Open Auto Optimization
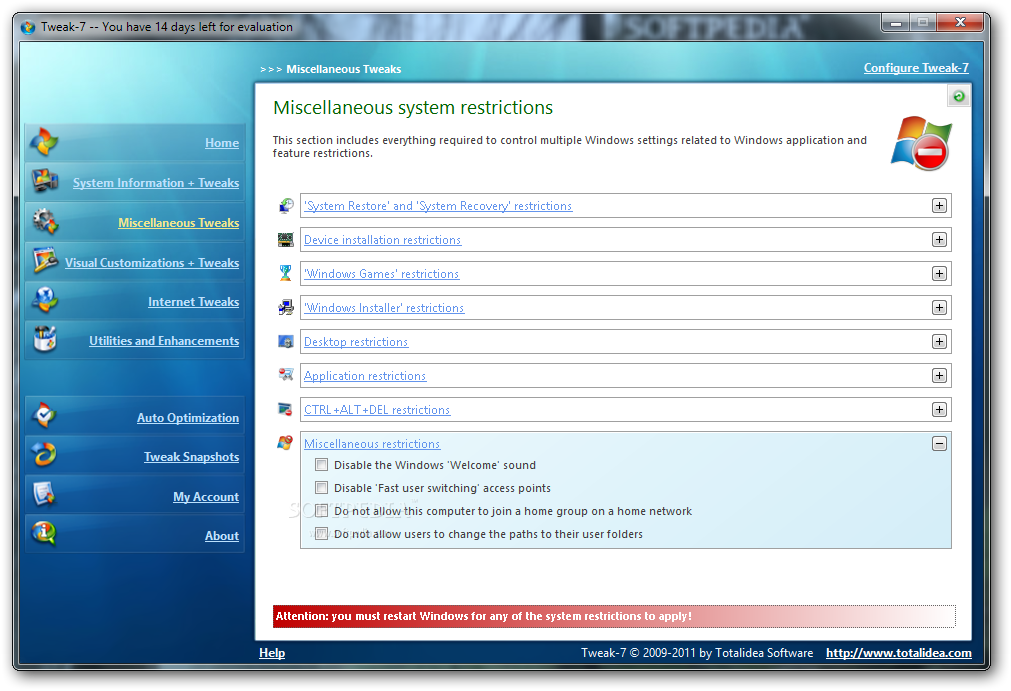The height and width of the screenshot is (691, 1011). [x=188, y=418]
